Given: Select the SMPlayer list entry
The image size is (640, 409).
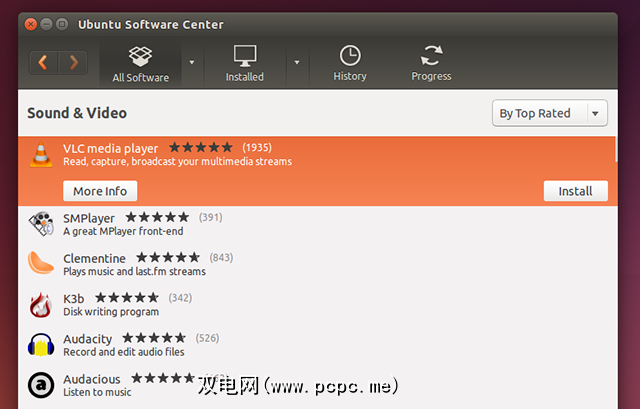Looking at the screenshot, I should (317, 225).
